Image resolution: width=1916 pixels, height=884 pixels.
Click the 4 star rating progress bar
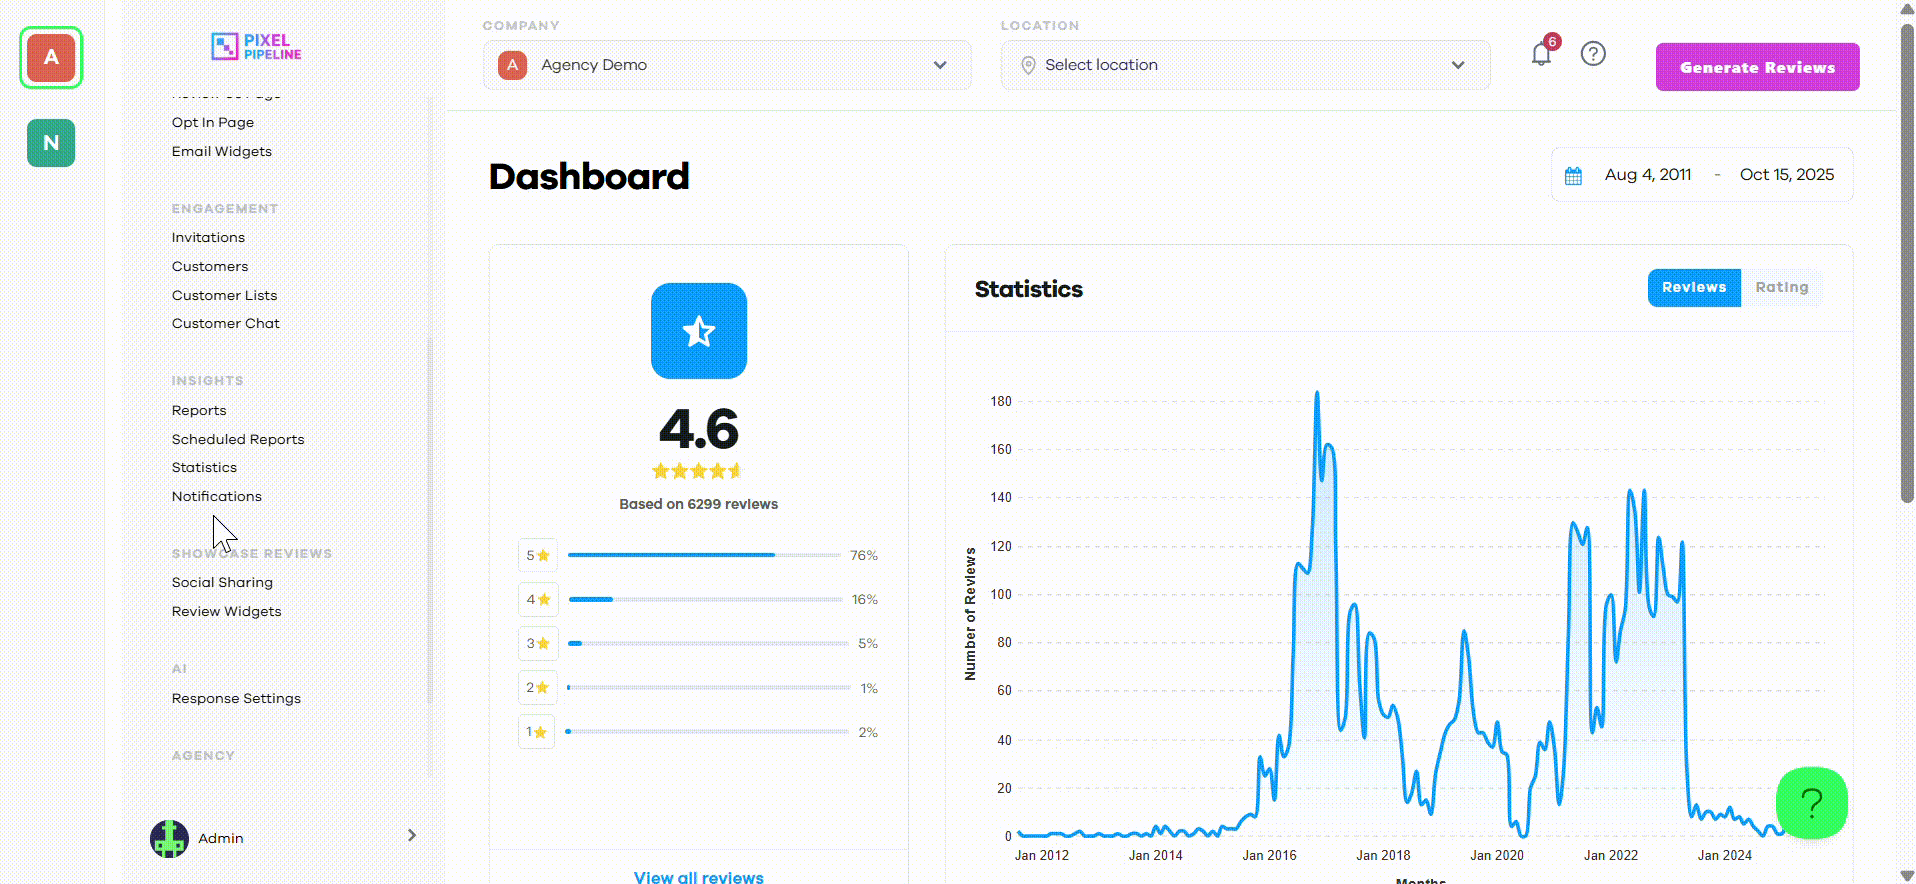705,599
